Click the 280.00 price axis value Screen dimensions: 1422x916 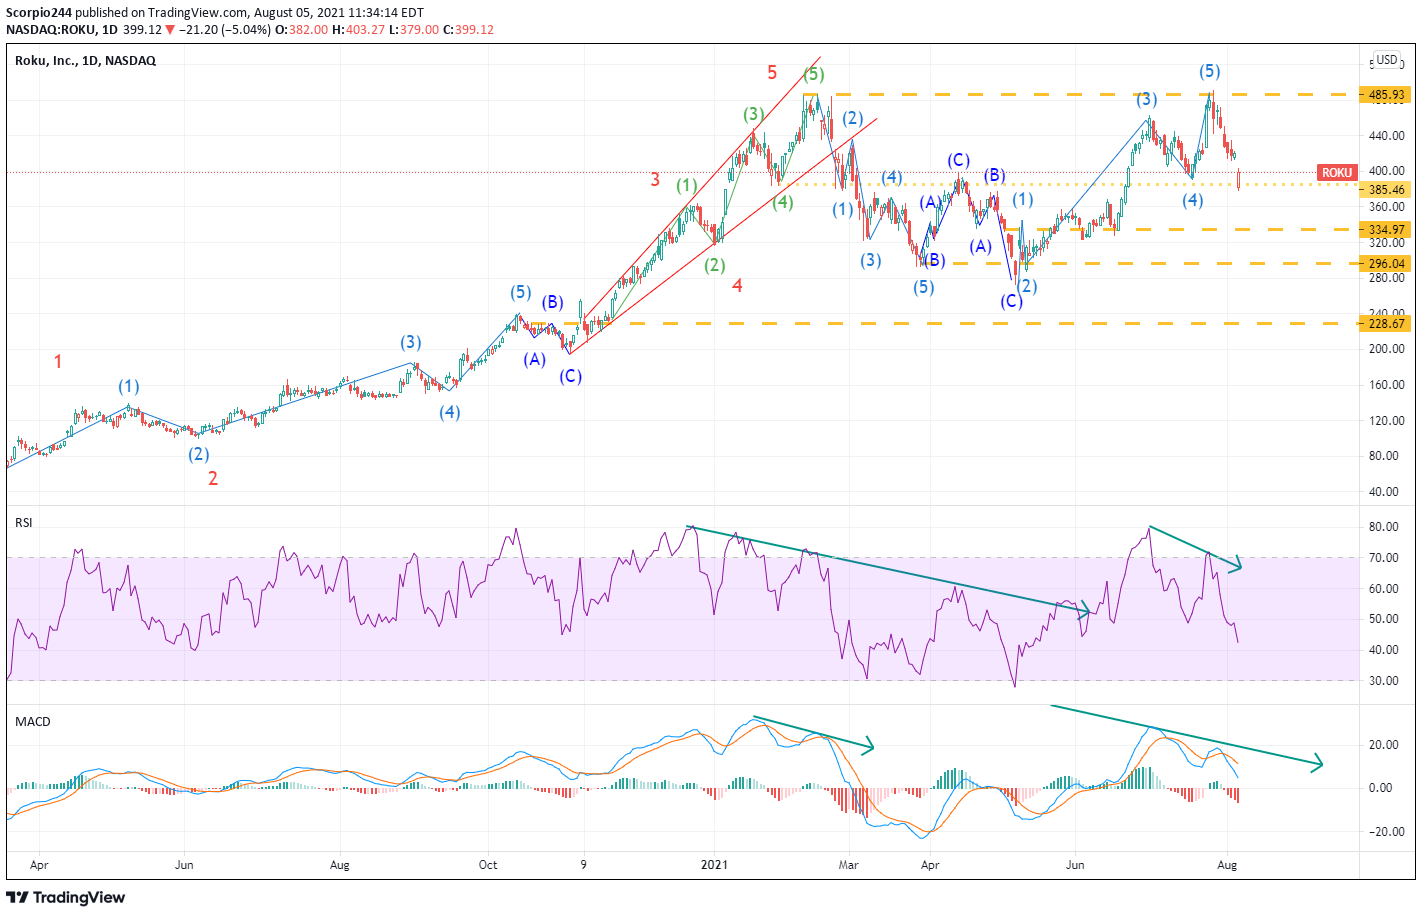(1387, 278)
